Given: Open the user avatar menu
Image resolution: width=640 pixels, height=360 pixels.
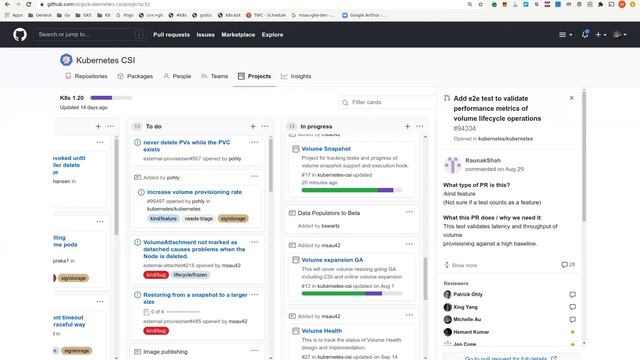Looking at the screenshot, I should tap(620, 35).
